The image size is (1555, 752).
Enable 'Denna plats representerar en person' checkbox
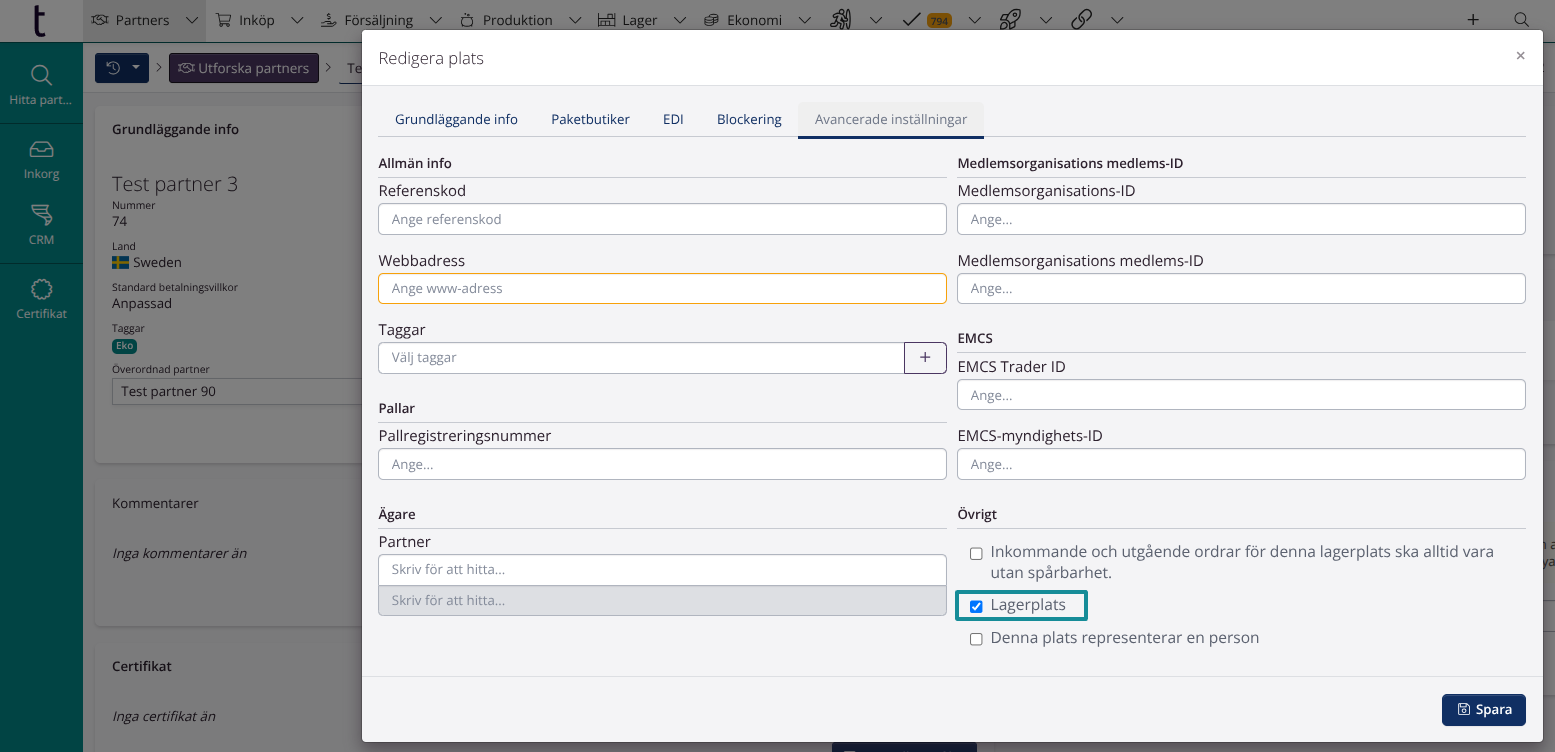point(976,639)
